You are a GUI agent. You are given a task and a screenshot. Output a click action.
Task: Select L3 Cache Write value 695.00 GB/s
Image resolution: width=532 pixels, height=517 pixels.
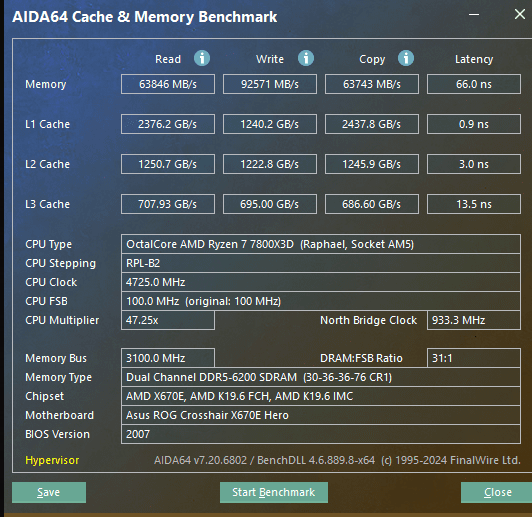point(270,204)
